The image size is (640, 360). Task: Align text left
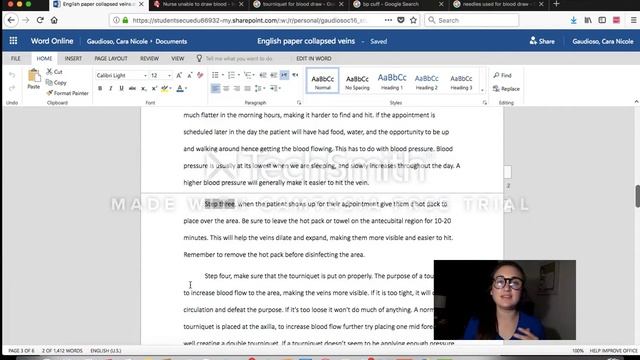pos(216,88)
